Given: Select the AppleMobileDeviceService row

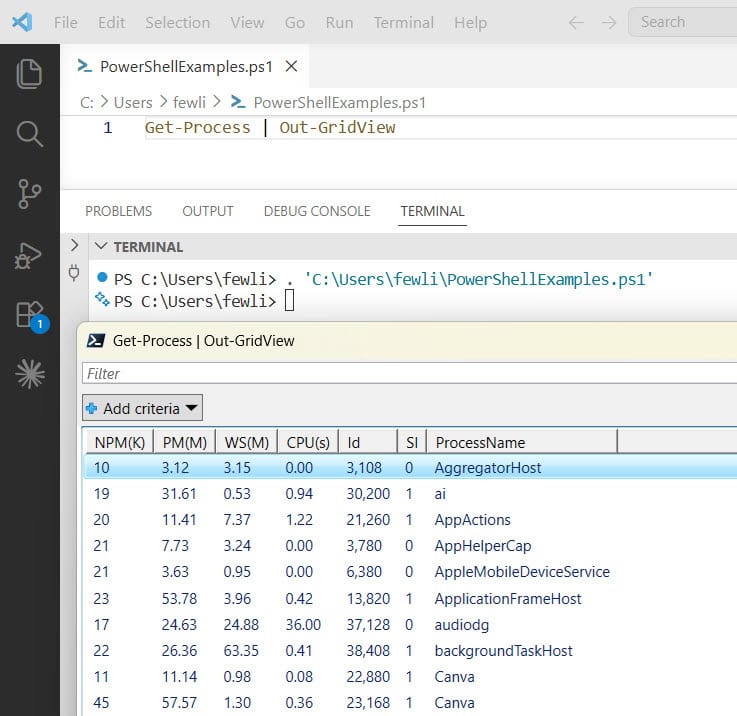Looking at the screenshot, I should [409, 572].
